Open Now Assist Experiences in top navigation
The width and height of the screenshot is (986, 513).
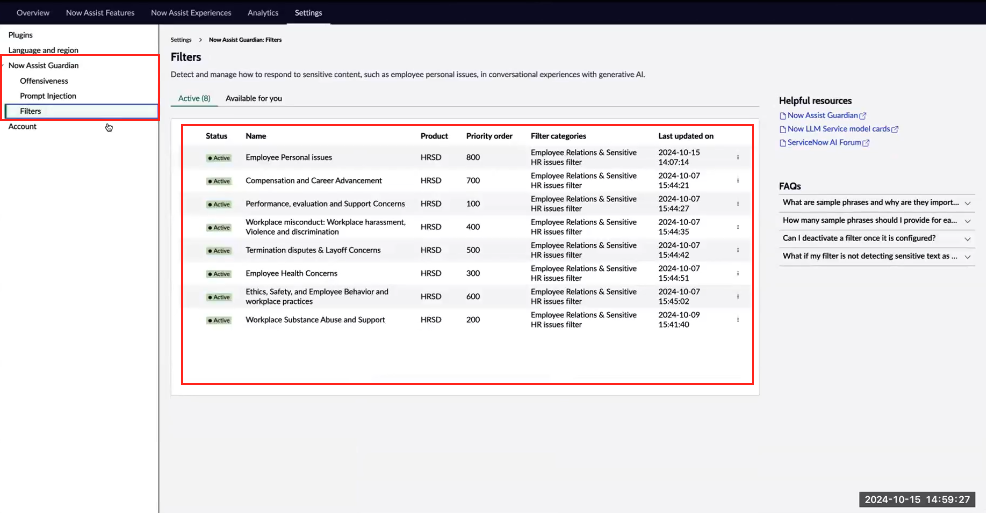point(191,13)
